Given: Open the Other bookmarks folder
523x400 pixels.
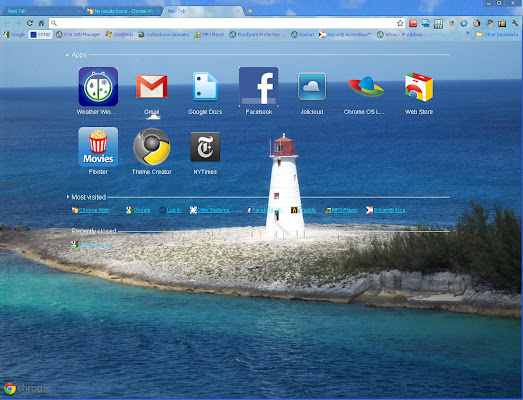Looking at the screenshot, I should coord(497,34).
